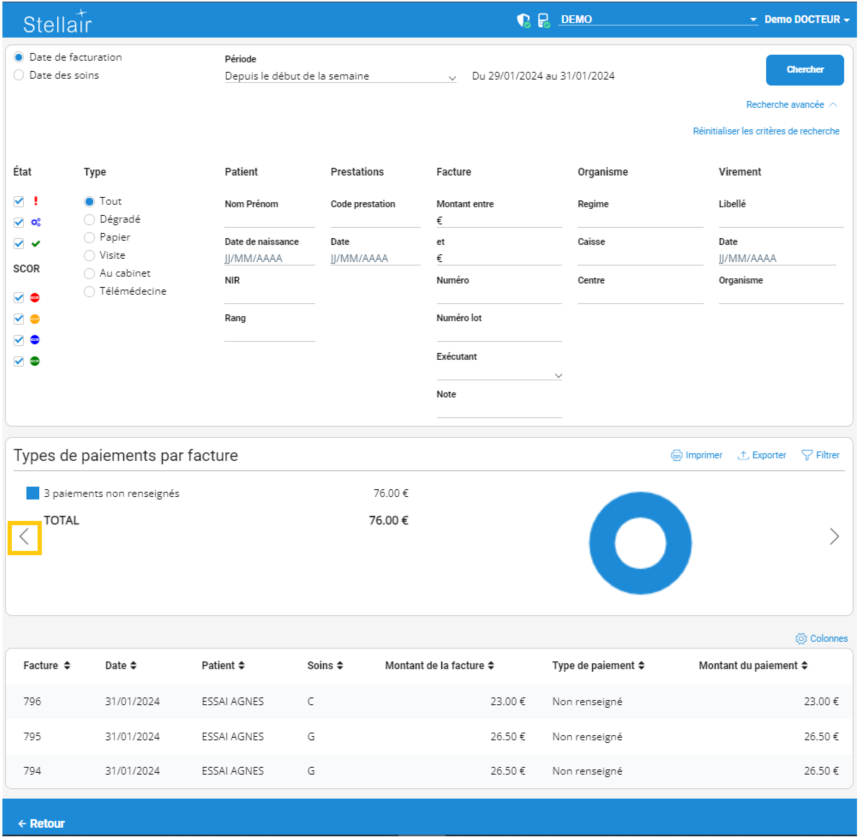
Task: Open the Colonnes gear settings
Action: click(801, 638)
